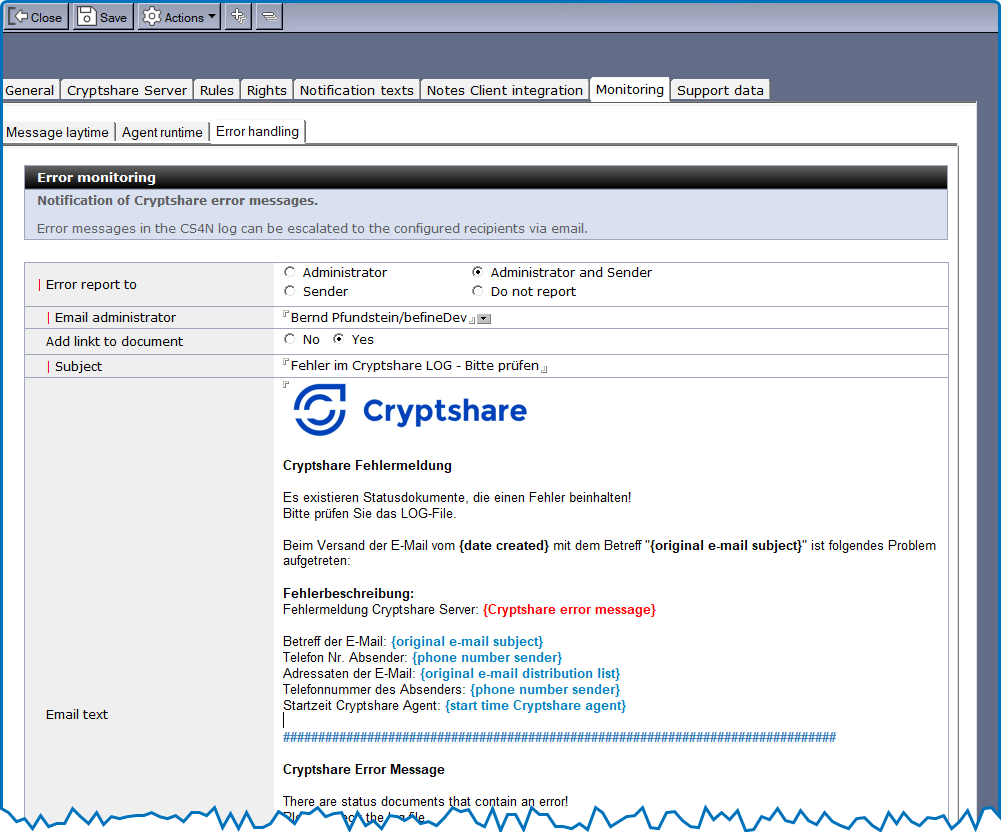The width and height of the screenshot is (1001, 832).
Task: Open the Agent runtime subtab
Action: click(162, 132)
